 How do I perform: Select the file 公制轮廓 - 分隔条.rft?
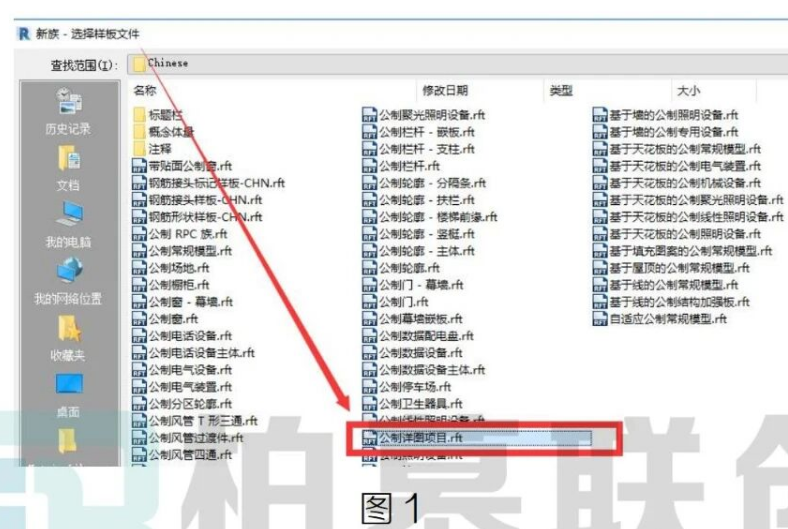click(x=424, y=183)
